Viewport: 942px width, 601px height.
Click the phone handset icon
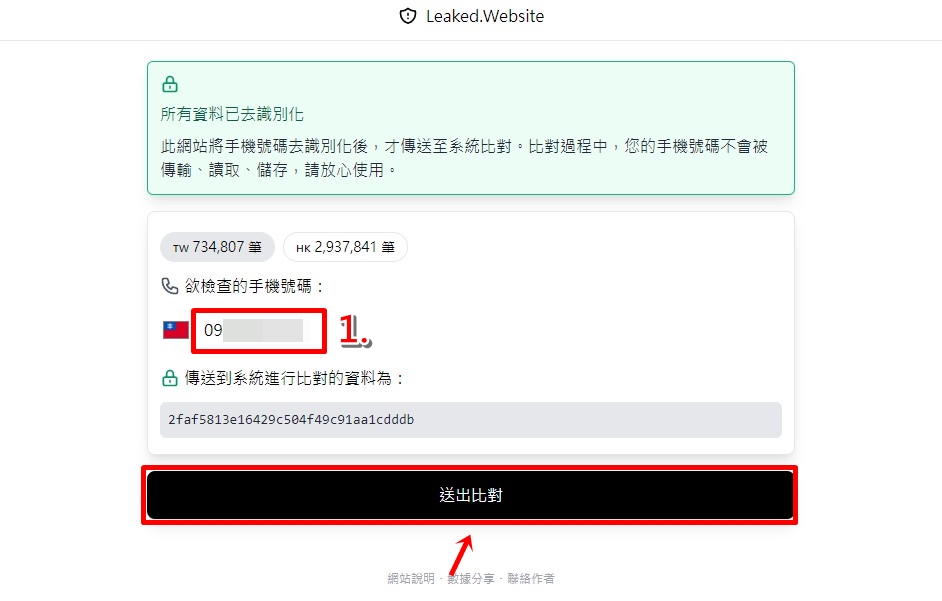click(170, 286)
